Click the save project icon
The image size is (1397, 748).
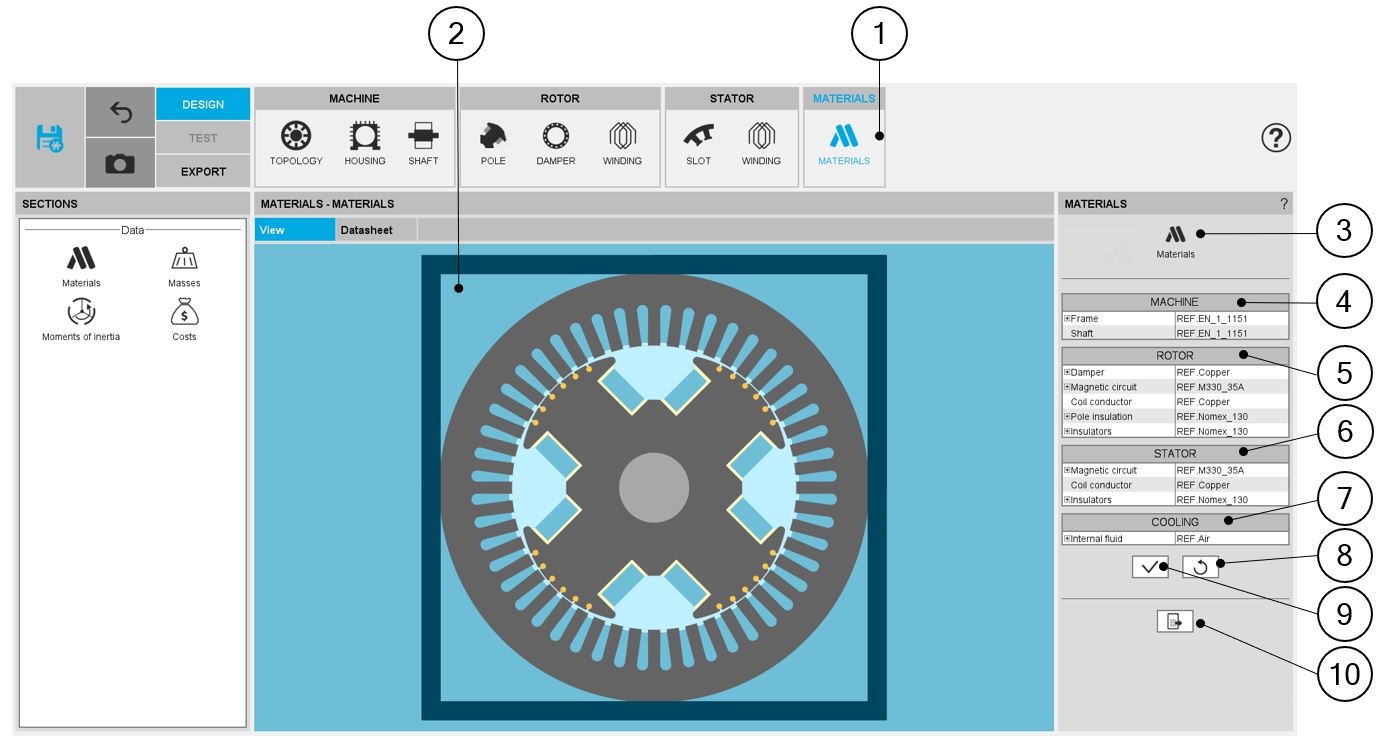[x=50, y=138]
